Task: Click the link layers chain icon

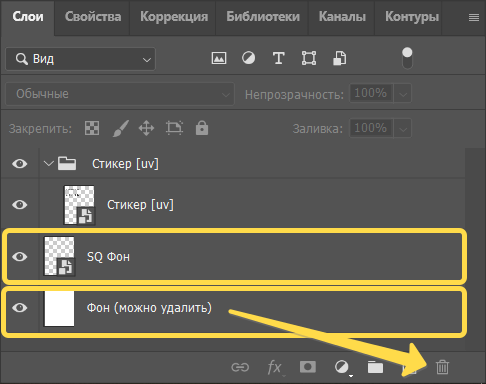Action: tap(240, 367)
